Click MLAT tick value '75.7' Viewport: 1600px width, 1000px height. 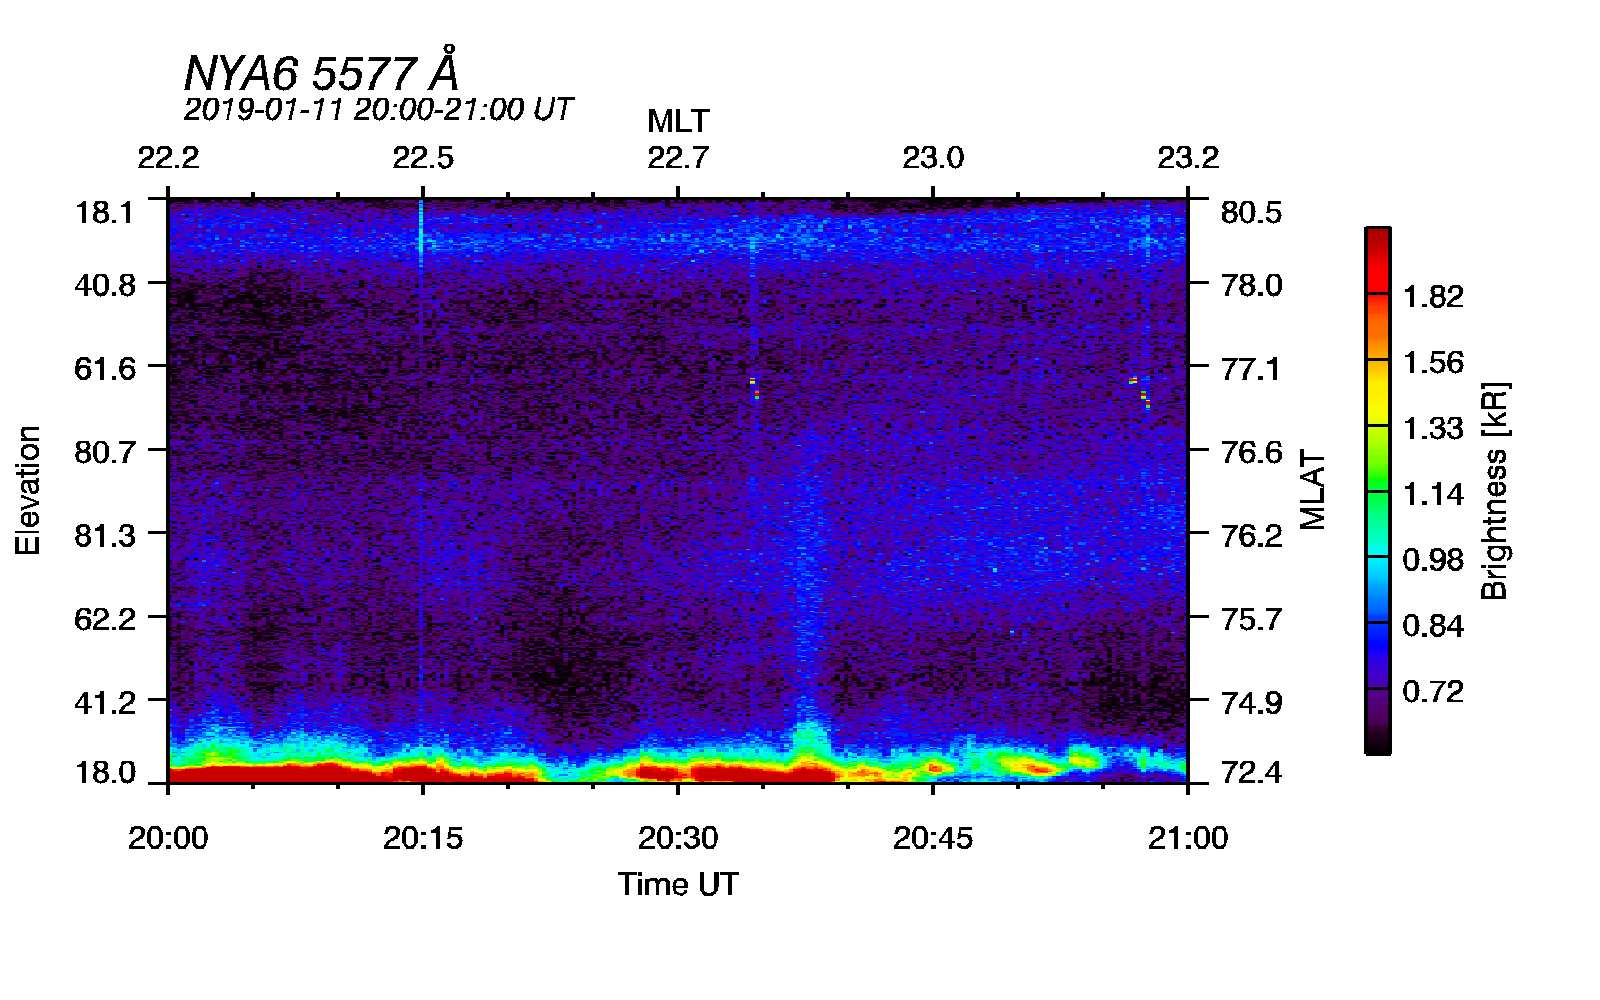[x=1251, y=619]
